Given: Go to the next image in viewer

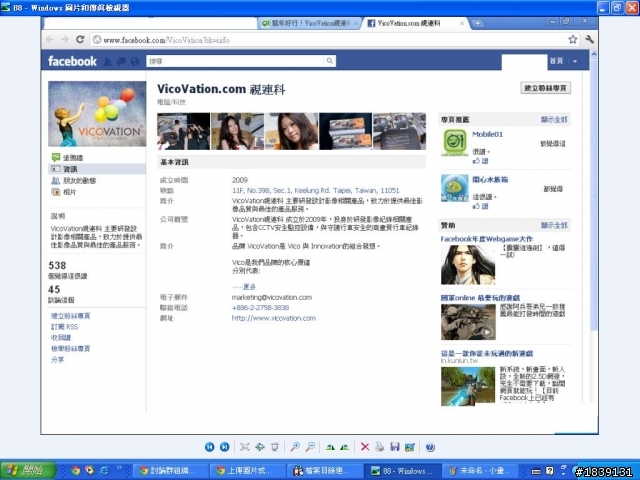Looking at the screenshot, I should [224, 447].
